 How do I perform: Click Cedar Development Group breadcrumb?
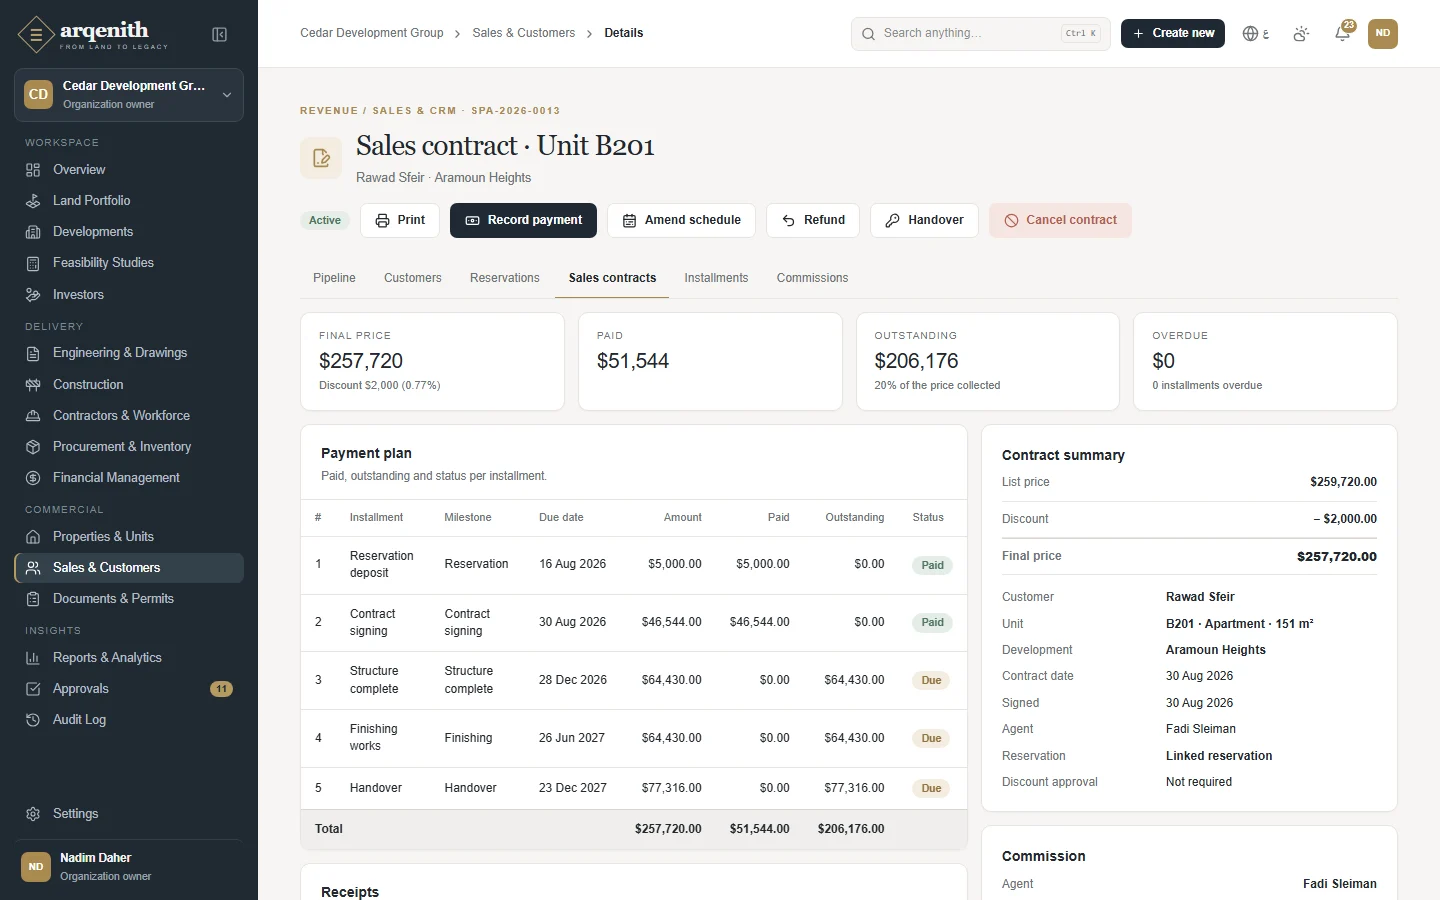click(372, 33)
